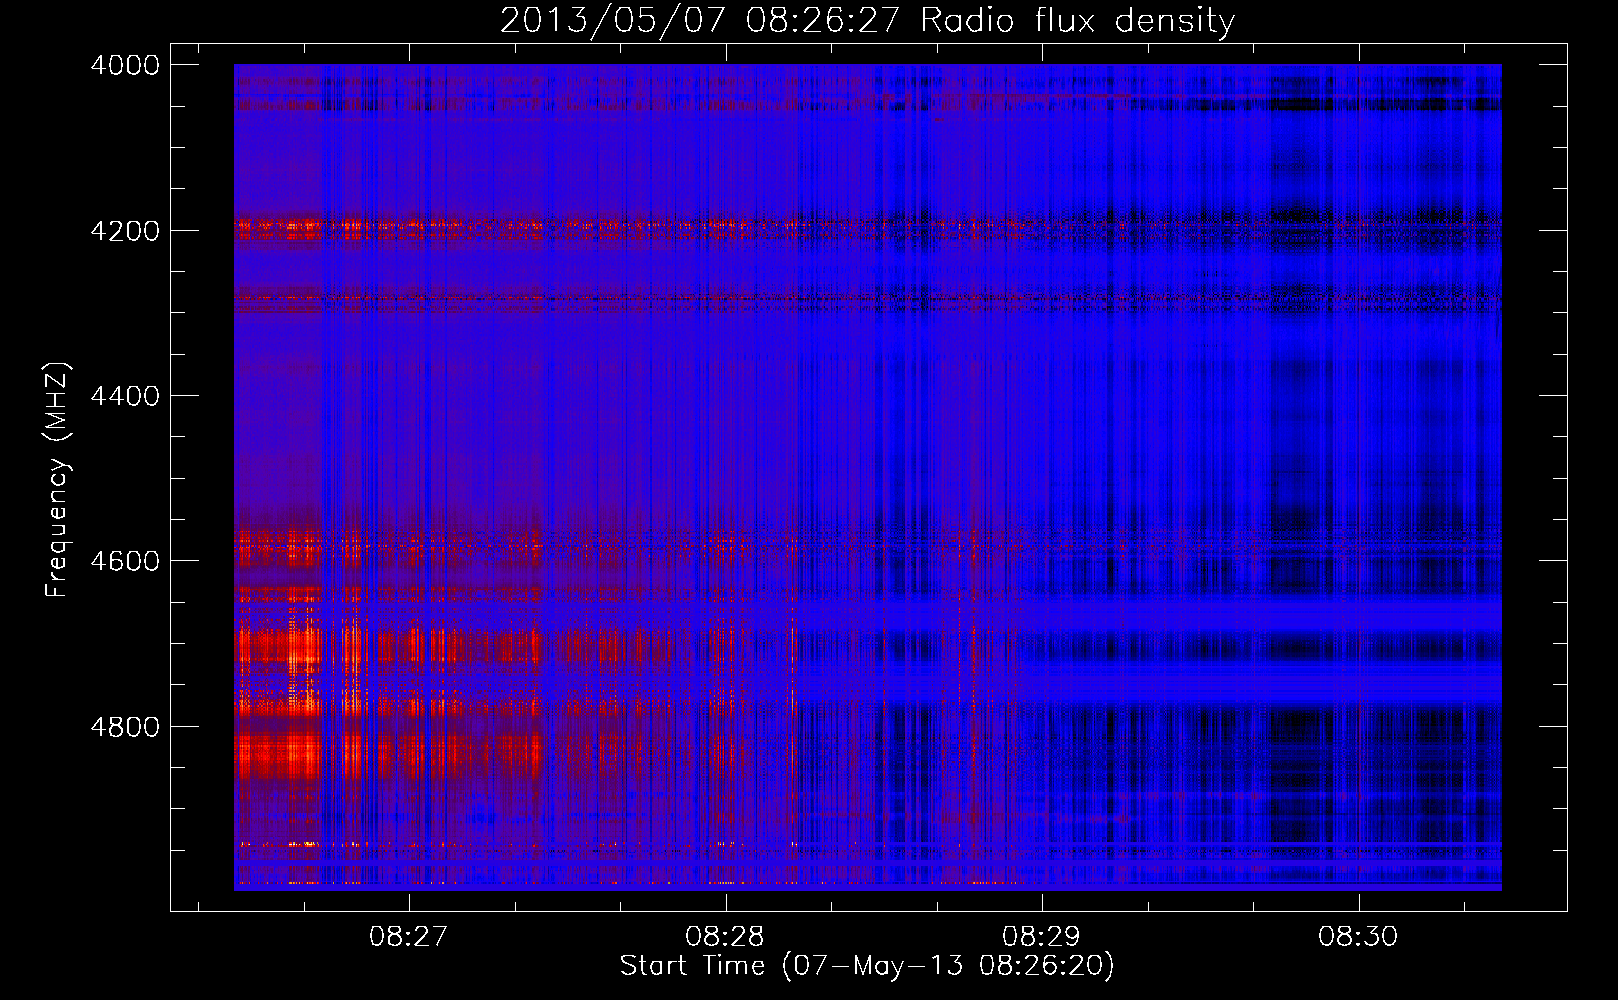The height and width of the screenshot is (1000, 1618).
Task: Click the "Frequency (MHZ)" axis title
Action: [x=58, y=480]
